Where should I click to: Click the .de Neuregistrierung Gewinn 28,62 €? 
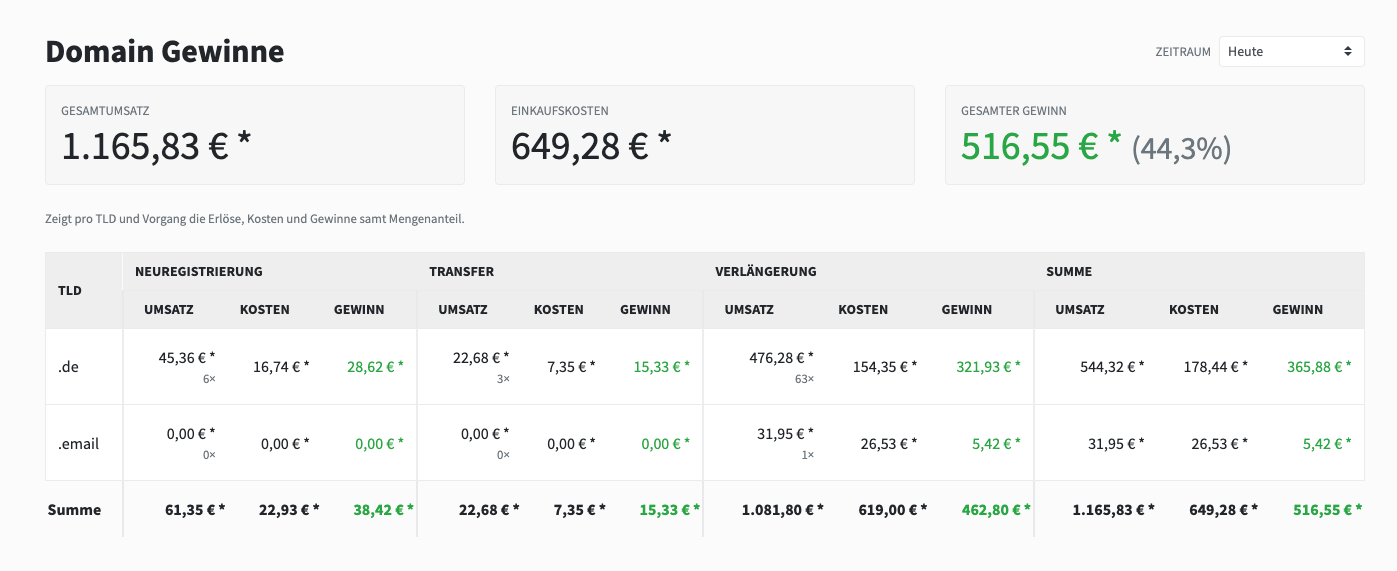375,367
